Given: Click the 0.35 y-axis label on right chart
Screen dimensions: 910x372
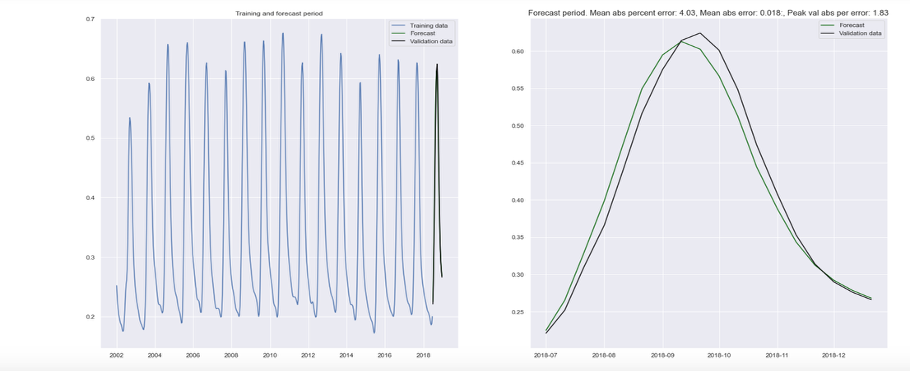Looking at the screenshot, I should pyautogui.click(x=518, y=237).
